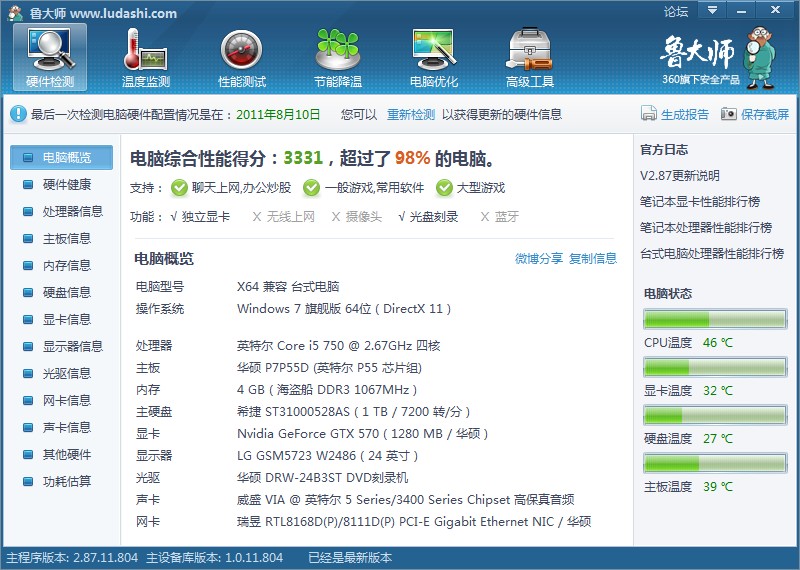Click the 硬盘温度 progress bar

715,415
